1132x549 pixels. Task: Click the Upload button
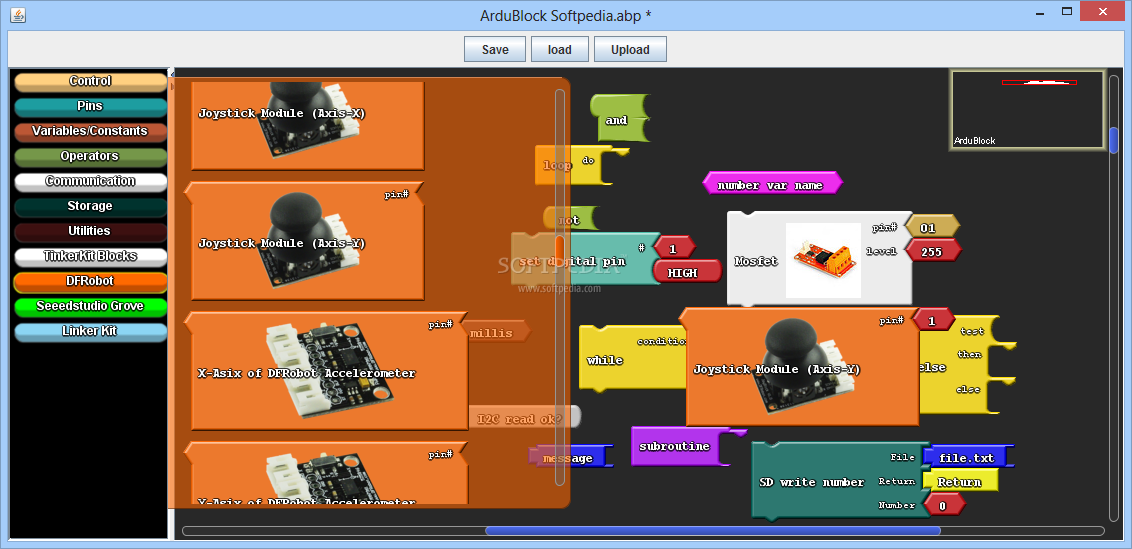(630, 50)
